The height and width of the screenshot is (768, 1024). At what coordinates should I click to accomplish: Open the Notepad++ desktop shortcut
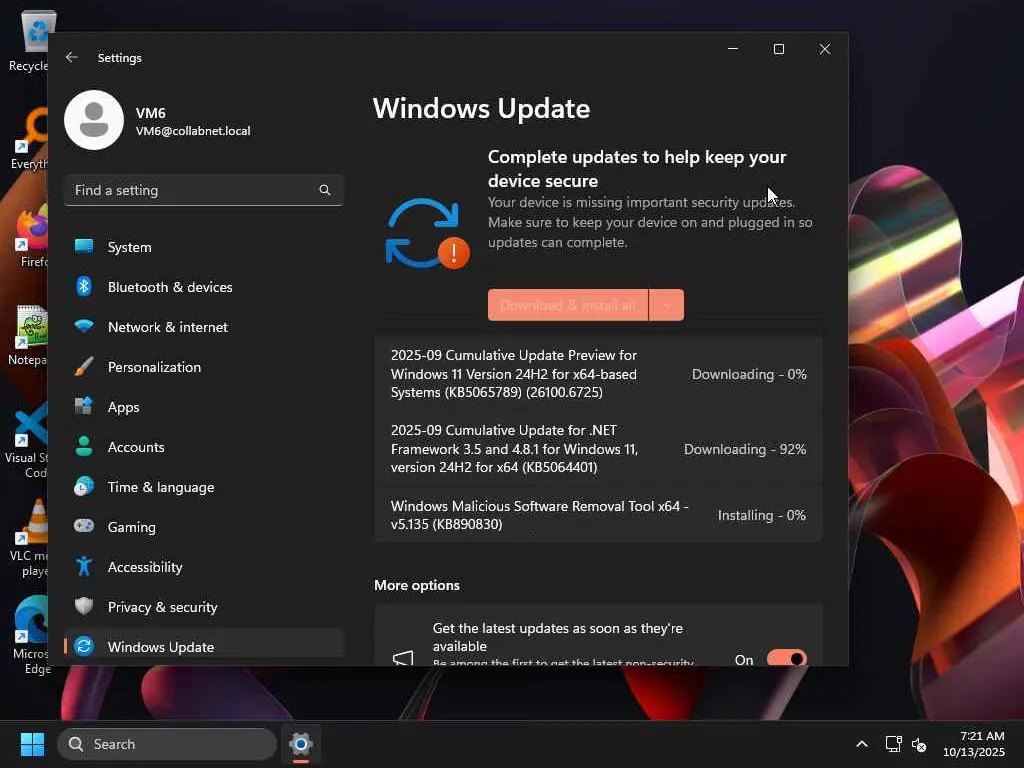click(29, 334)
